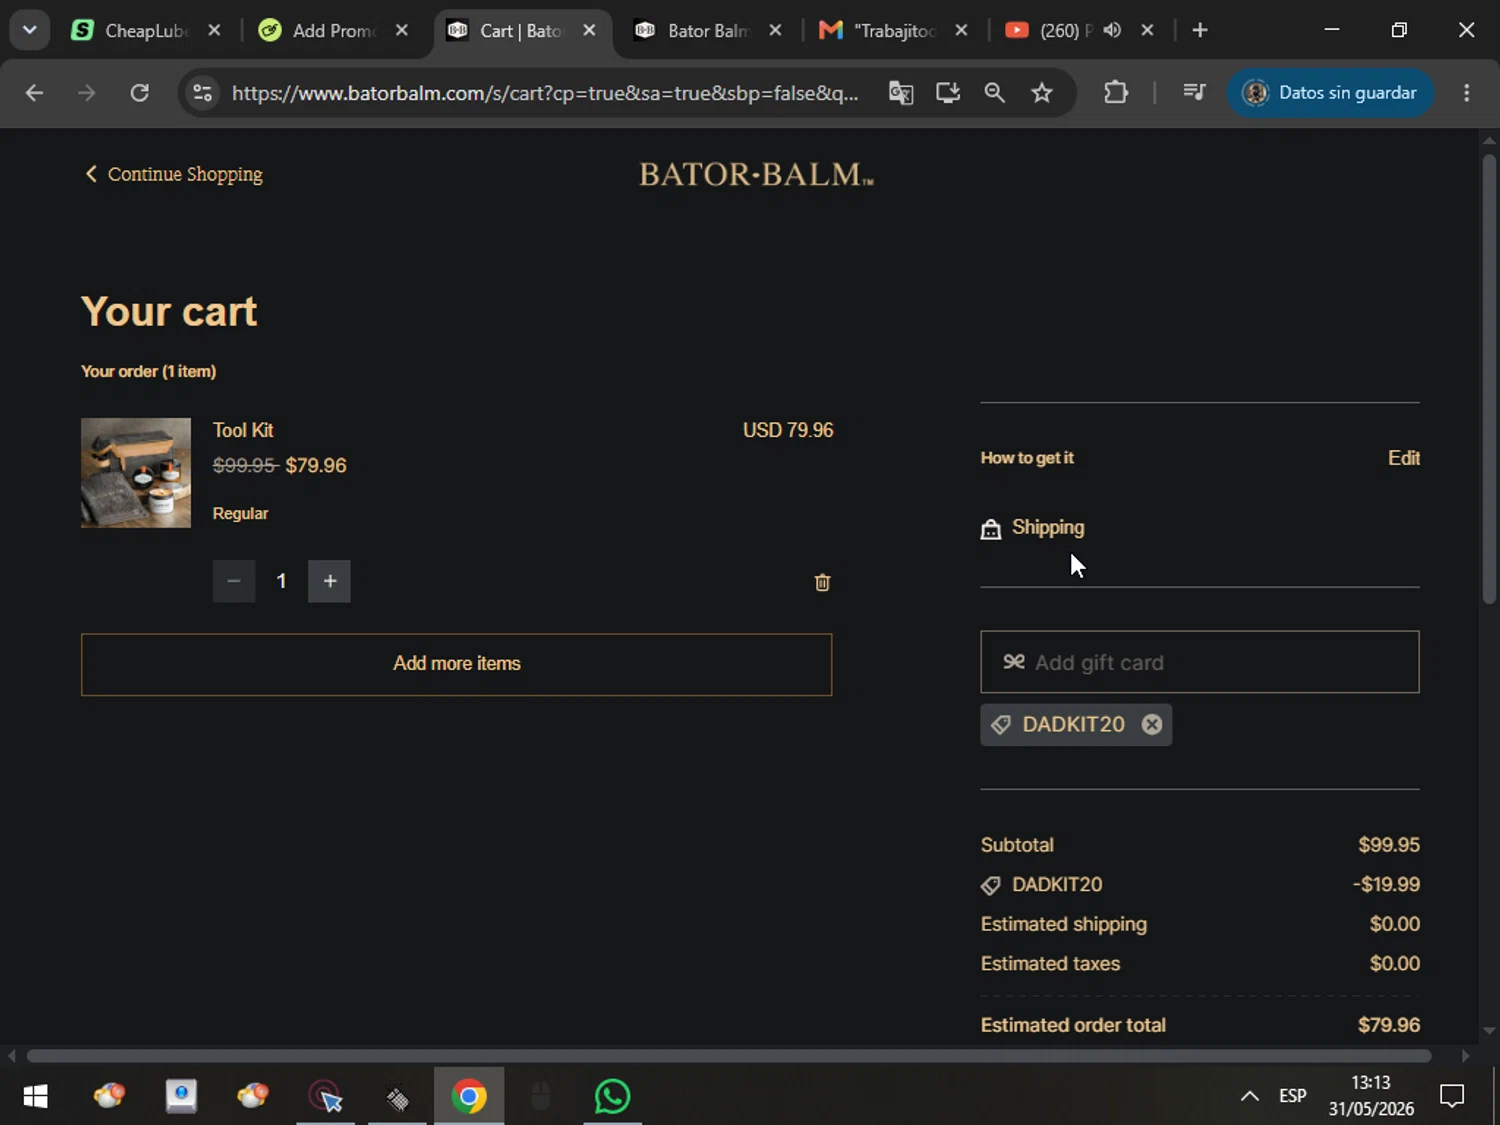Decrease Tool Kit quantity with minus button
Screen dimensions: 1500x1125
pyautogui.click(x=234, y=581)
